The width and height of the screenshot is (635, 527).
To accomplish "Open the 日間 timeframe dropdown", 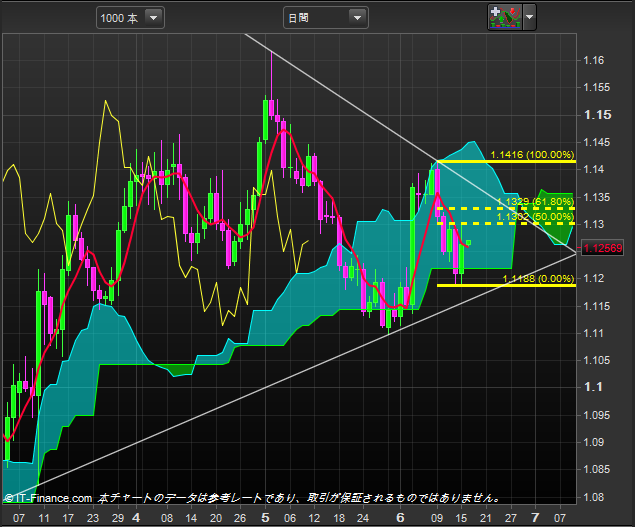I will click(x=326, y=18).
